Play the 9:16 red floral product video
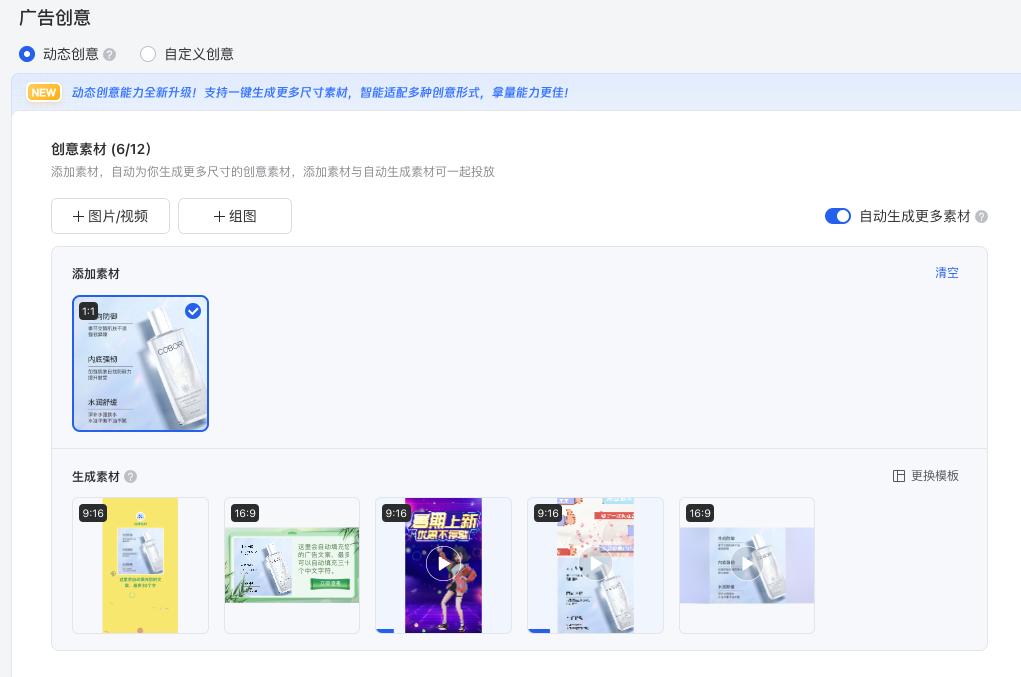The image size is (1021, 677). [595, 564]
